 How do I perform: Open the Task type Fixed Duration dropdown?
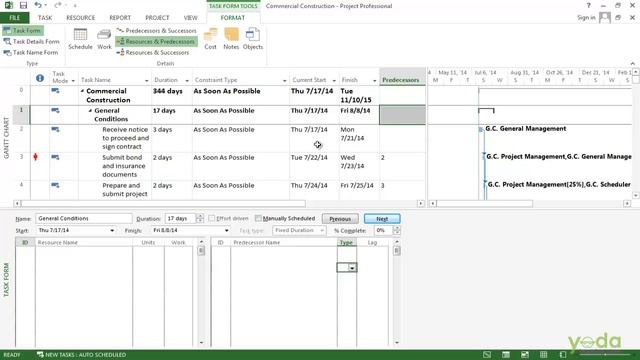pyautogui.click(x=322, y=231)
